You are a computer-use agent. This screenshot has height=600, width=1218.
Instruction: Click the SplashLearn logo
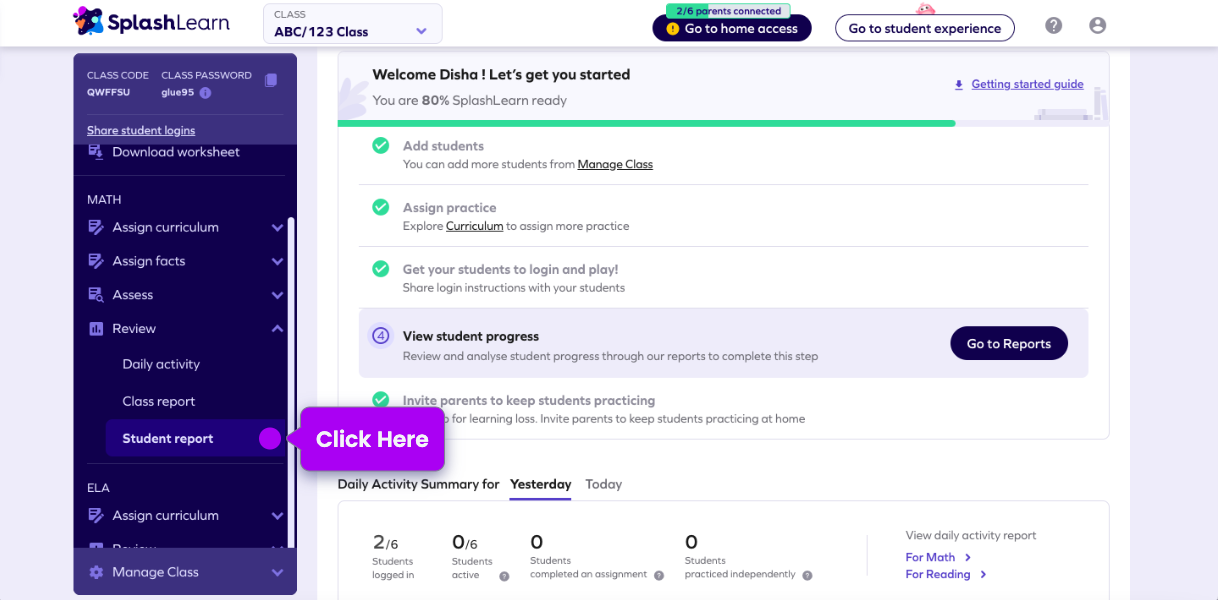(151, 21)
